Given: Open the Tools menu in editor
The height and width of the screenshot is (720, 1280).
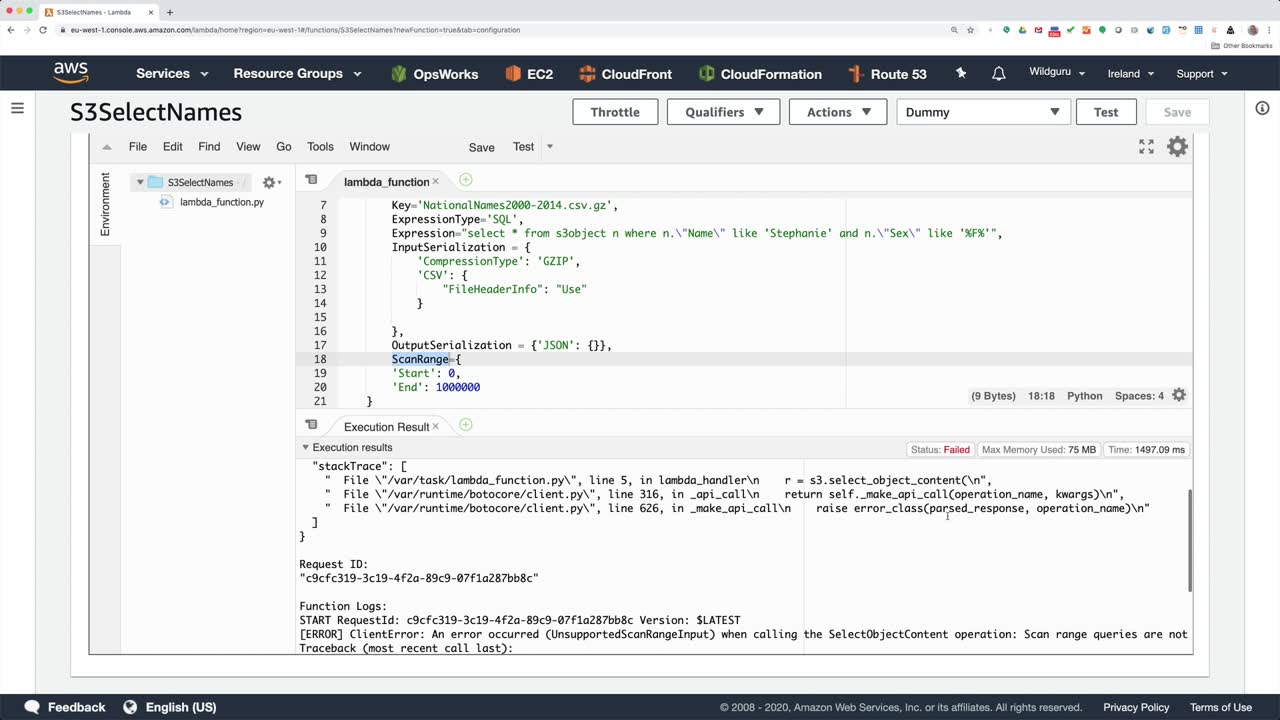Looking at the screenshot, I should pos(320,147).
